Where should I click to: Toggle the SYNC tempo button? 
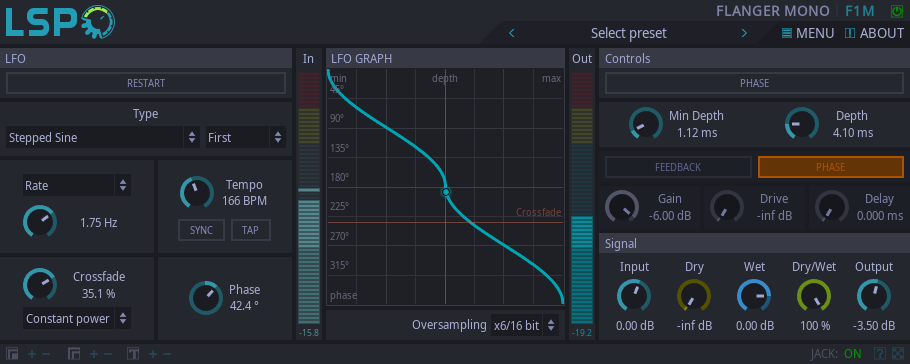pos(201,230)
